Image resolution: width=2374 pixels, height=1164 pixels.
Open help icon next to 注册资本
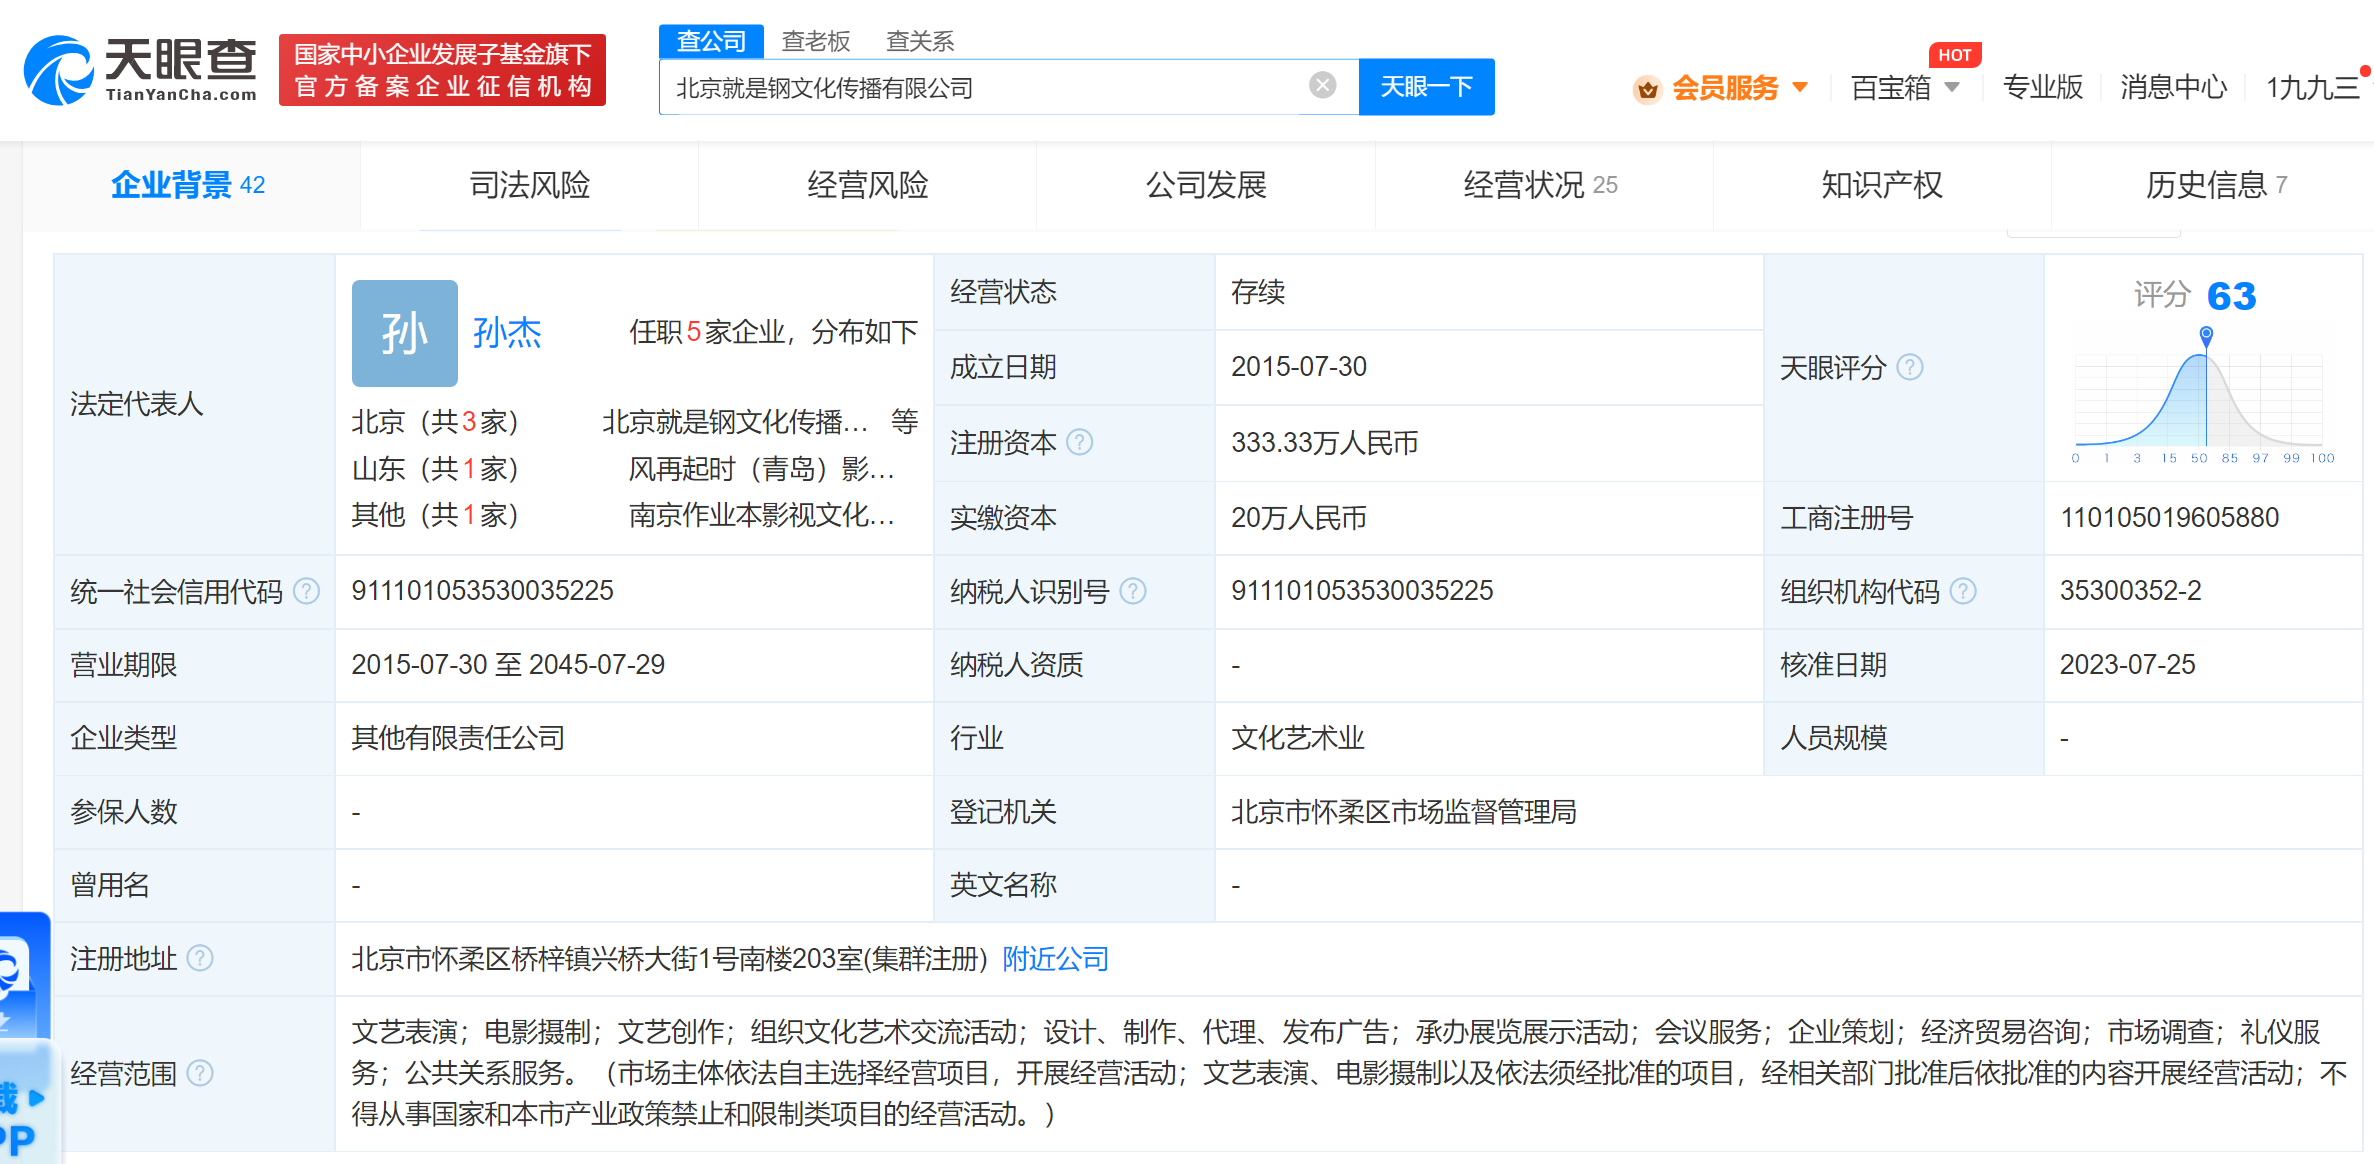(1079, 442)
